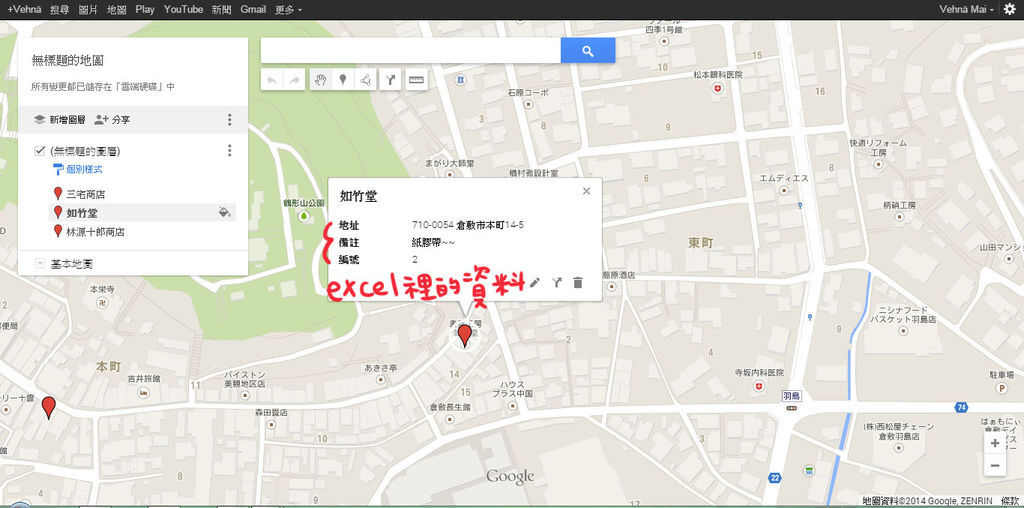
Task: Open the Vehnä Mai account dropdown
Action: pos(967,9)
